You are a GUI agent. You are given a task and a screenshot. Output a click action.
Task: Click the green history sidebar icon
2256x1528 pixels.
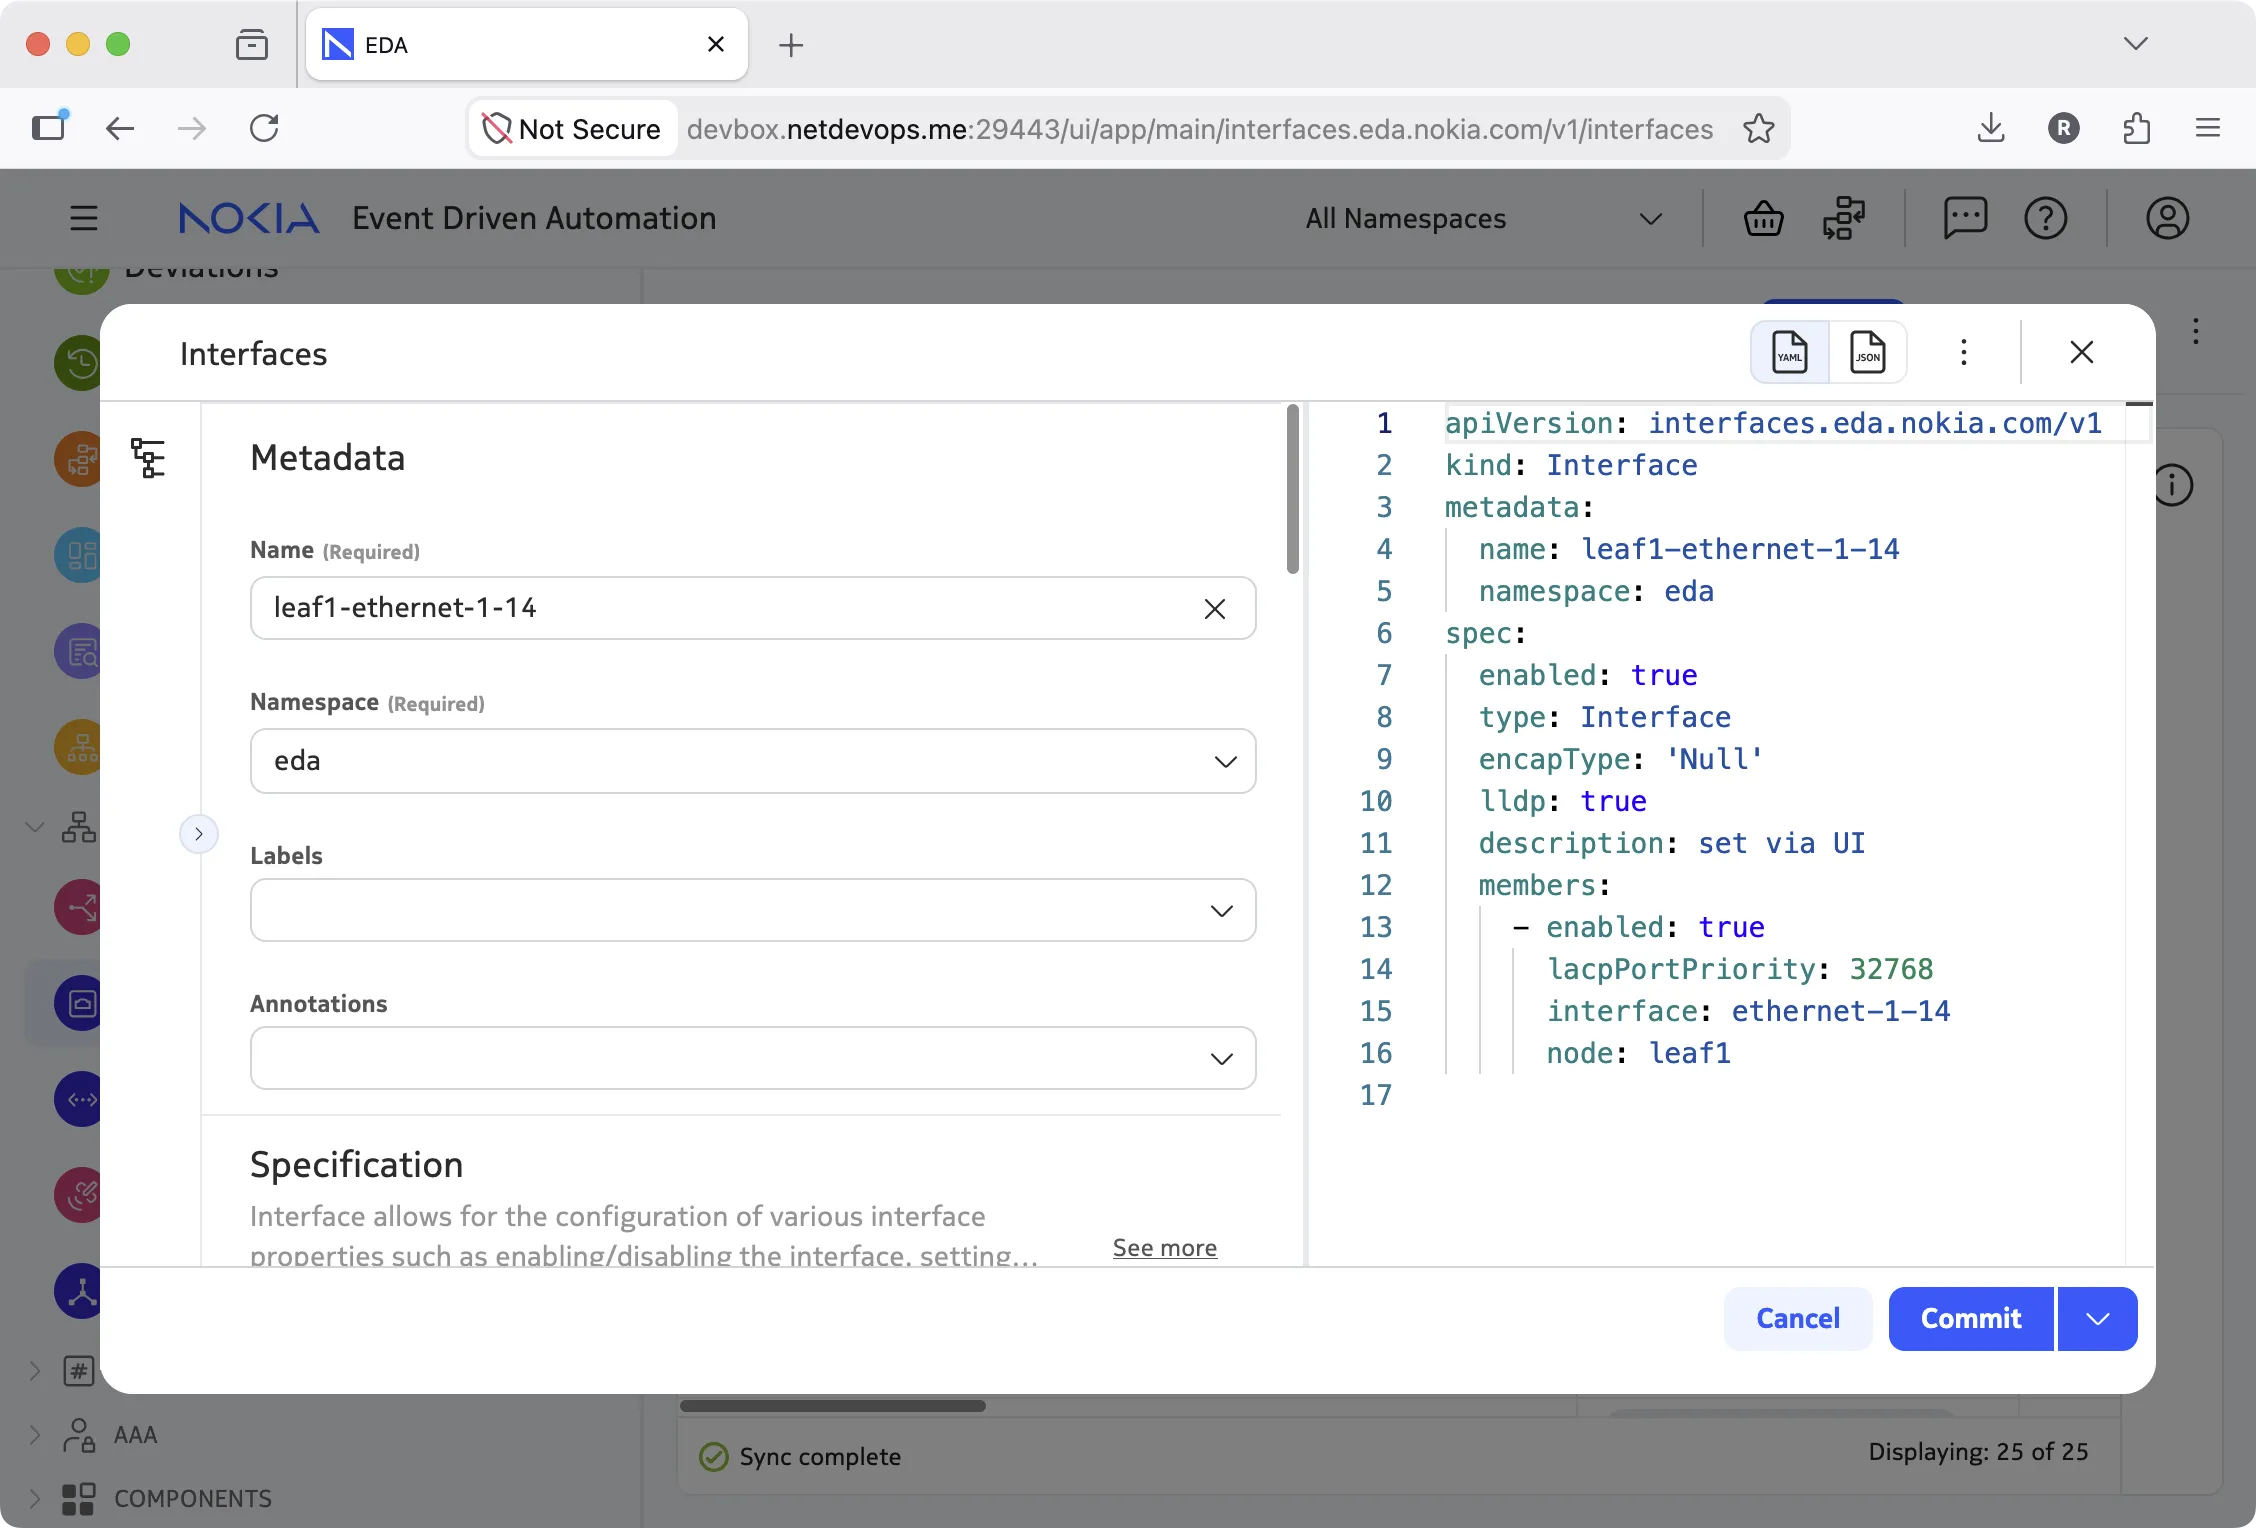click(78, 362)
